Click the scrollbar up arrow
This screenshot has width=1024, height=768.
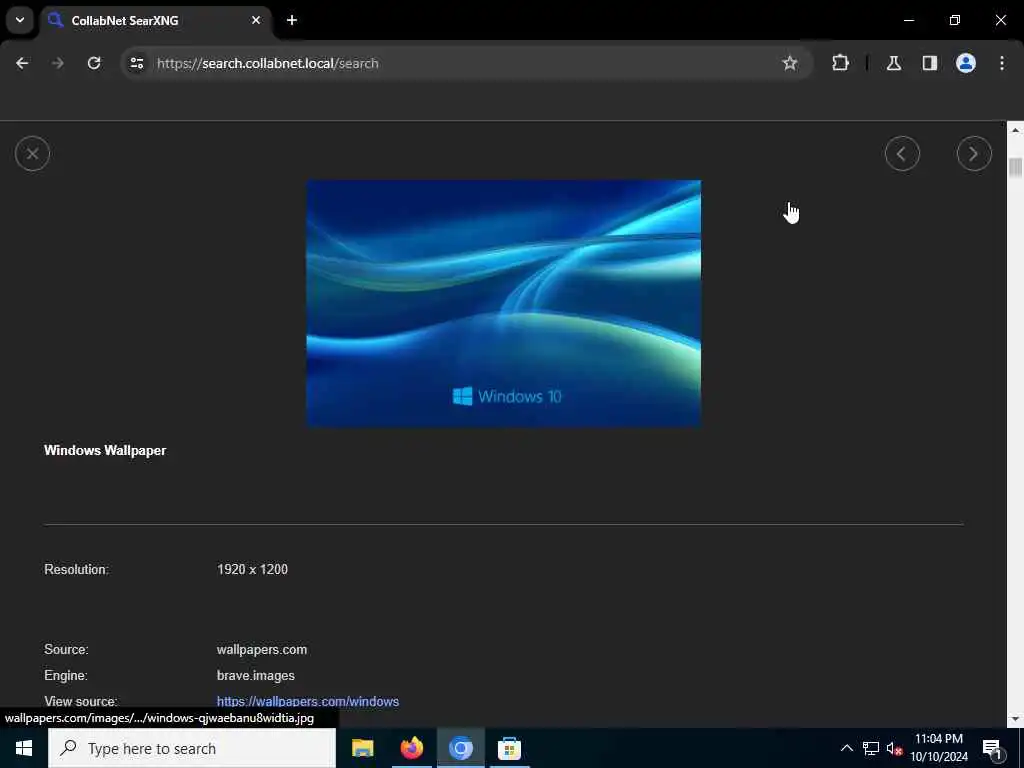(1015, 130)
